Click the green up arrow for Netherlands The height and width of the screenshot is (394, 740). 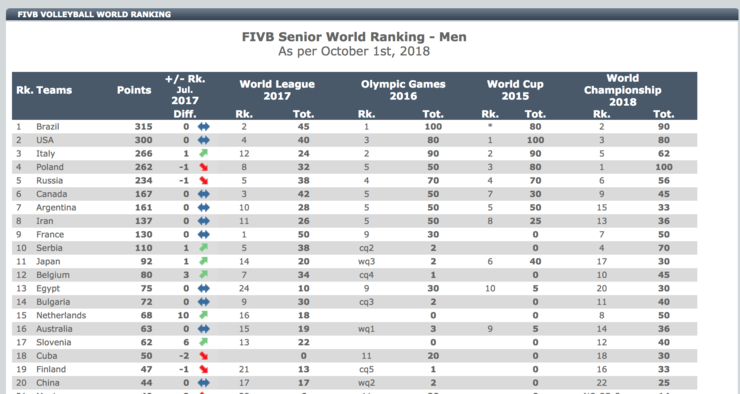[203, 315]
